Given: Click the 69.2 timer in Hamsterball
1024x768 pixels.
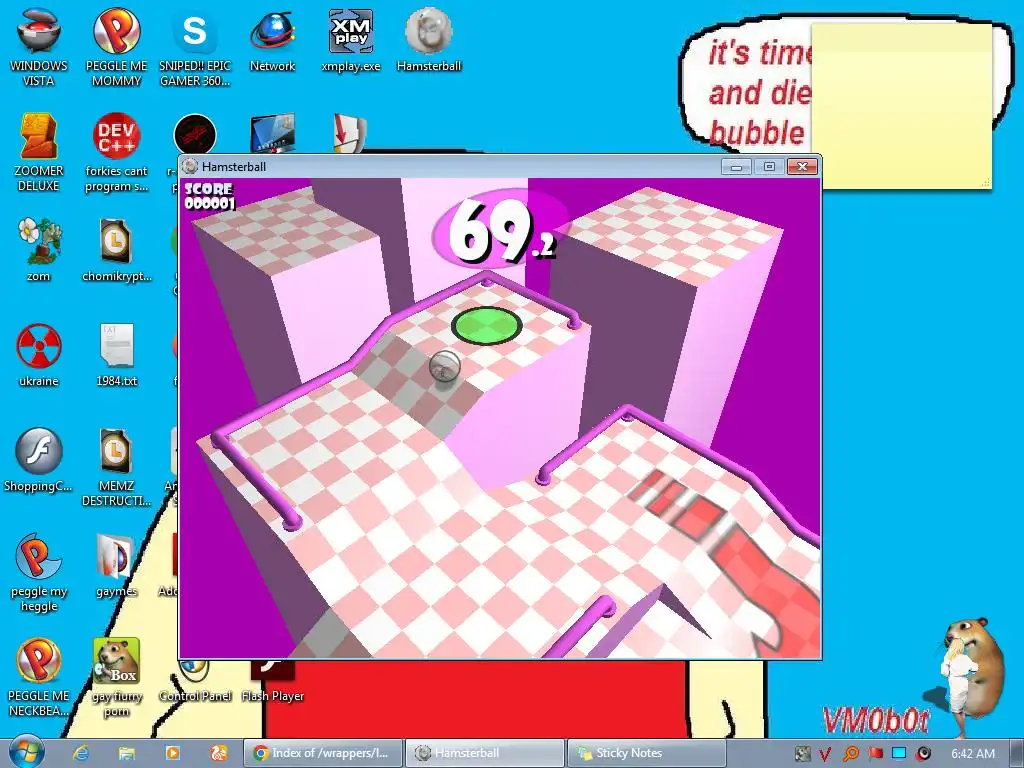Looking at the screenshot, I should 500,231.
